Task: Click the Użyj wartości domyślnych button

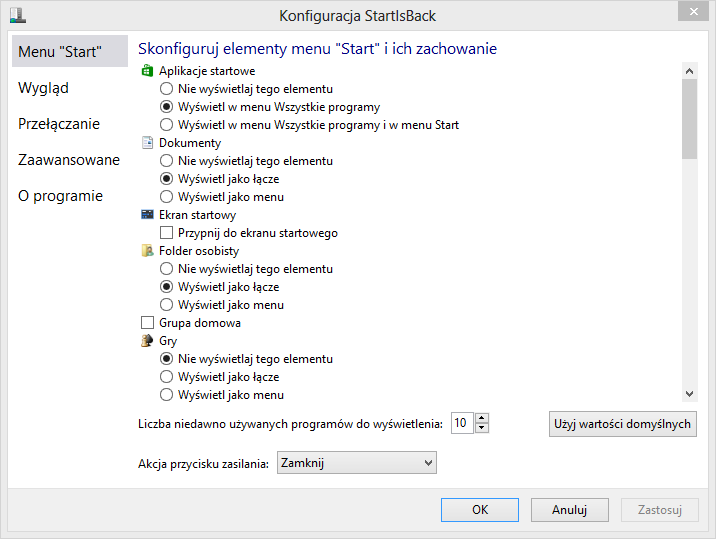Action: pyautogui.click(x=622, y=424)
